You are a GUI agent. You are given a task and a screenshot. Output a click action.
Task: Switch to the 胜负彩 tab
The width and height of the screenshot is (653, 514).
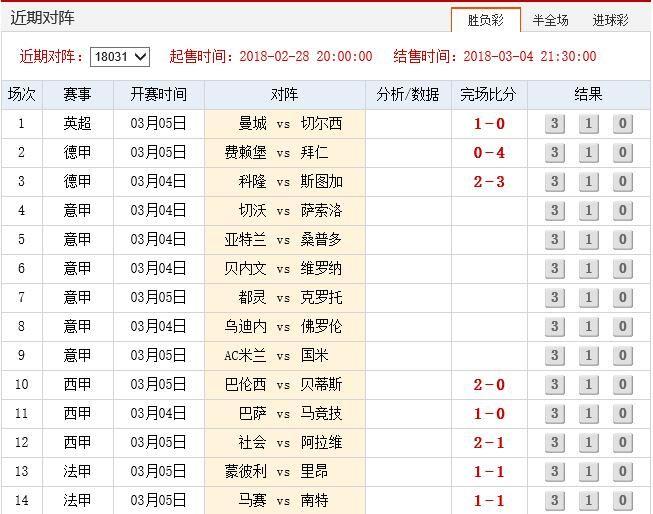coord(486,20)
